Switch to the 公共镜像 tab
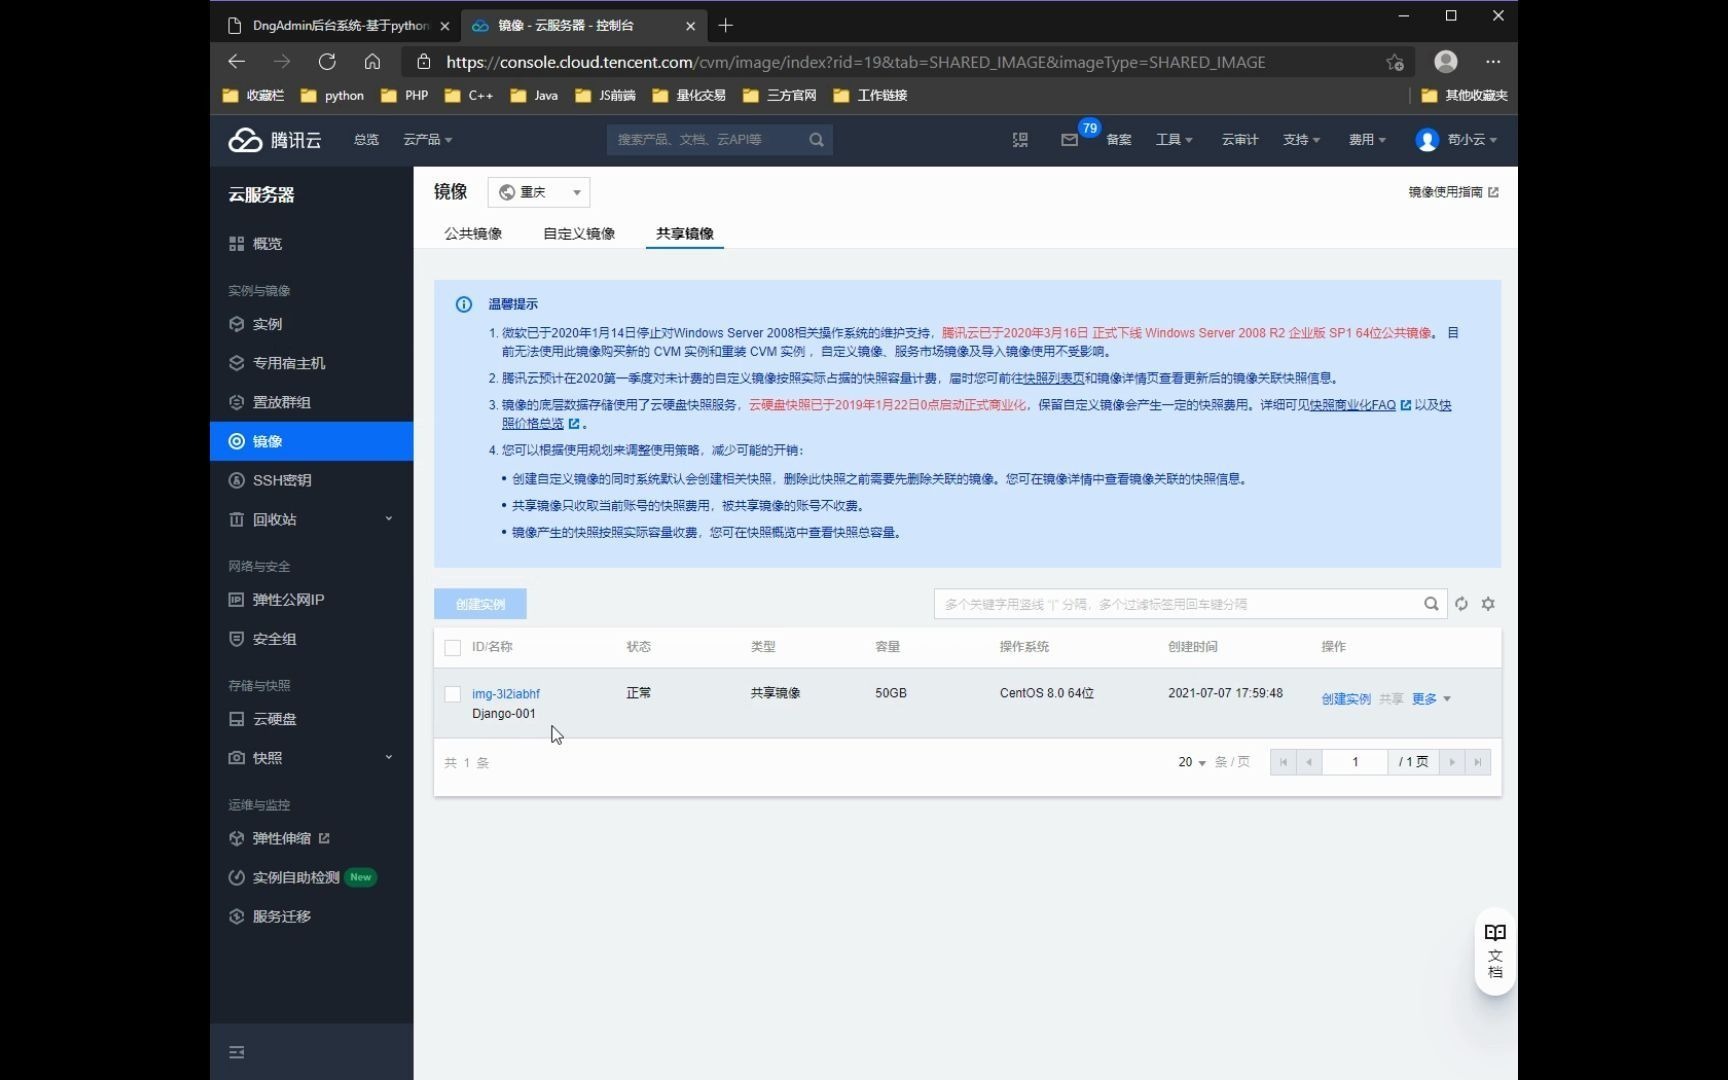1728x1080 pixels. 472,233
